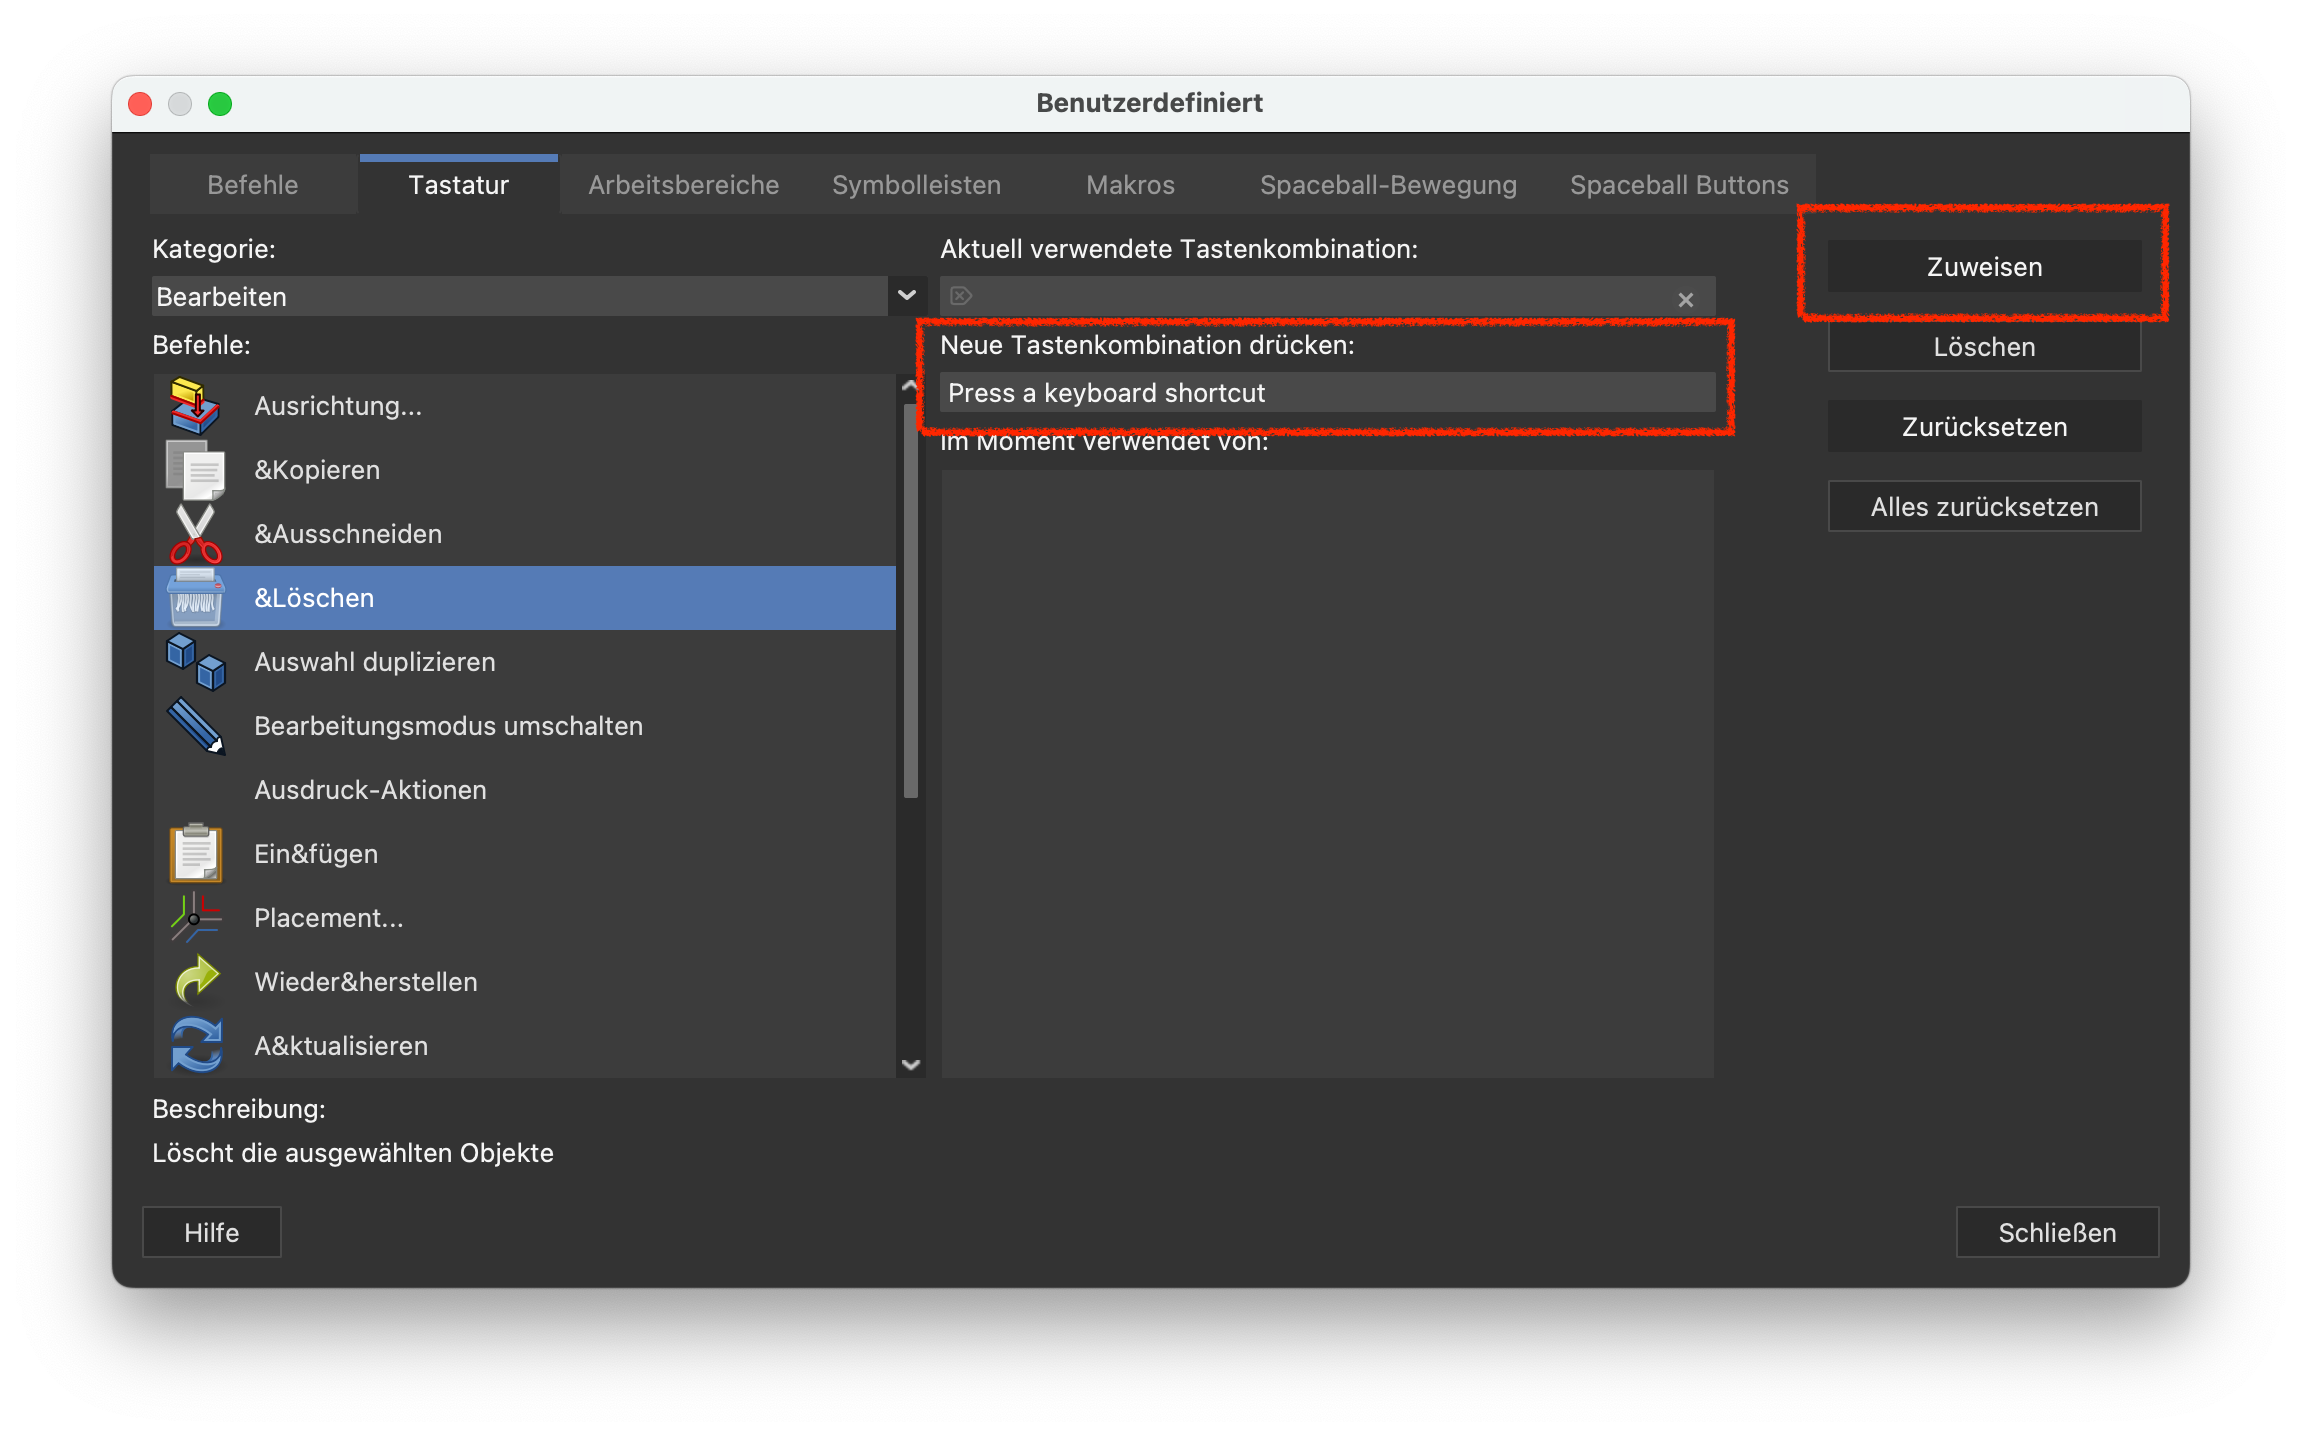Click the scroll up arrow of command list
This screenshot has width=2302, height=1436.
(911, 385)
